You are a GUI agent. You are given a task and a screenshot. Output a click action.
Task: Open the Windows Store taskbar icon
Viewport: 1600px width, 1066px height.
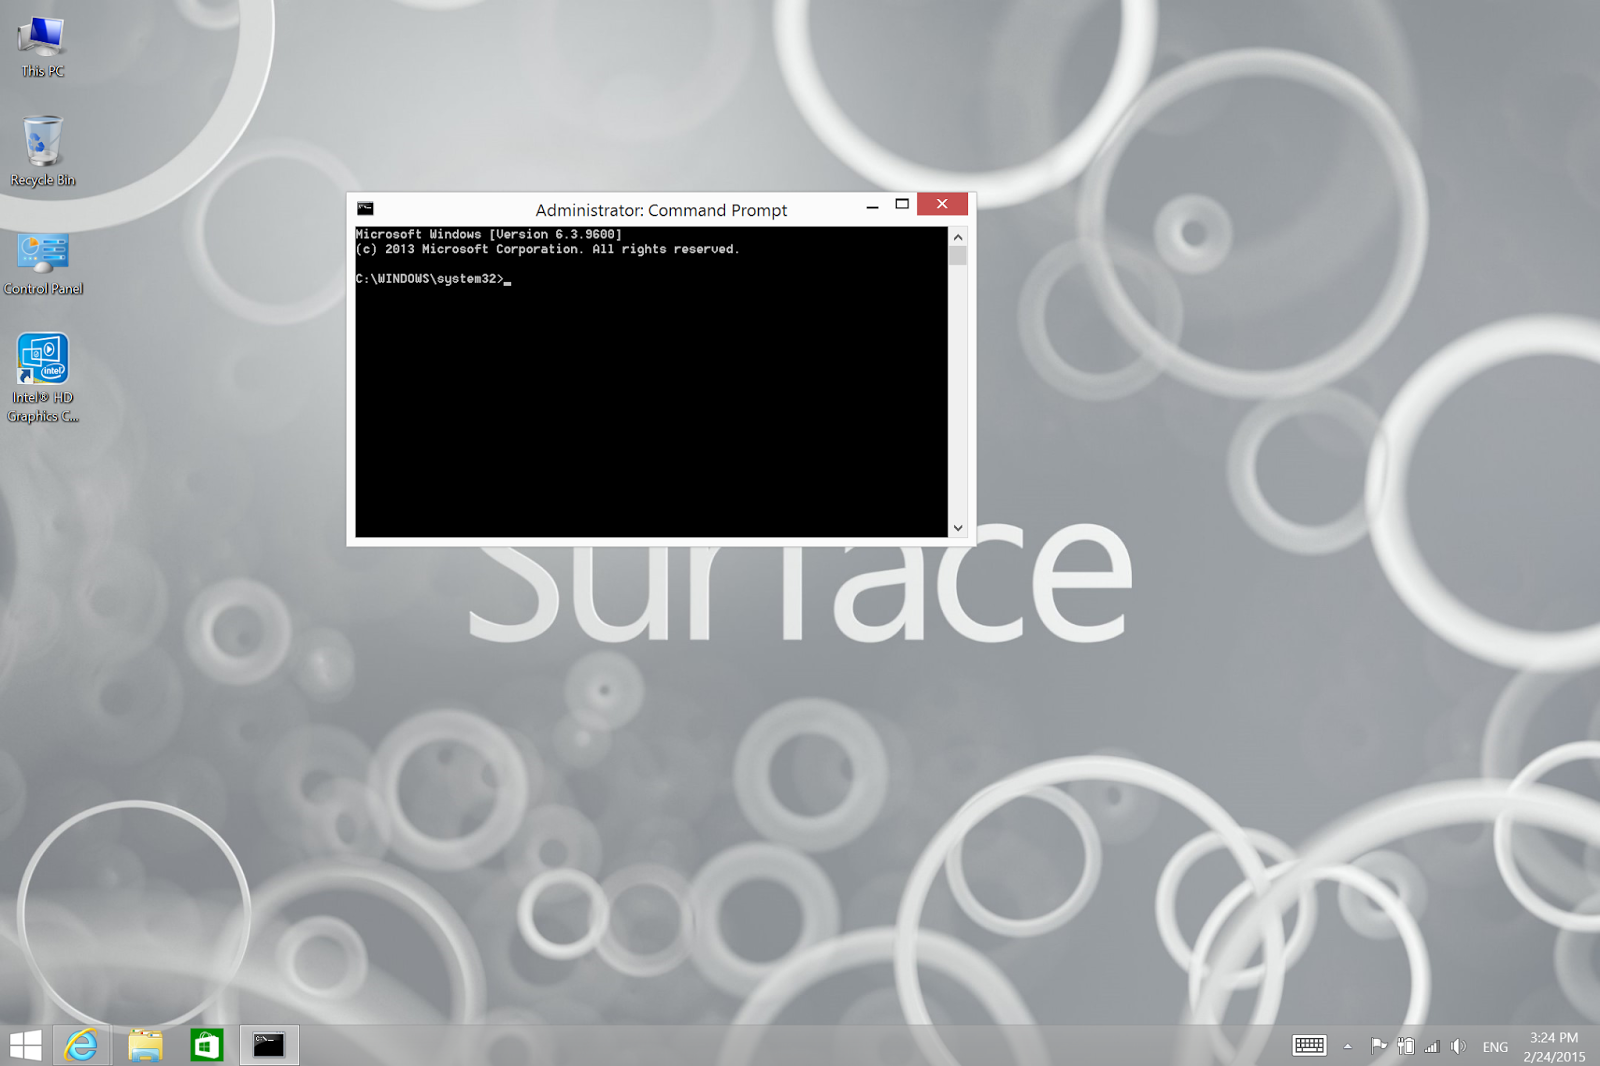point(207,1046)
